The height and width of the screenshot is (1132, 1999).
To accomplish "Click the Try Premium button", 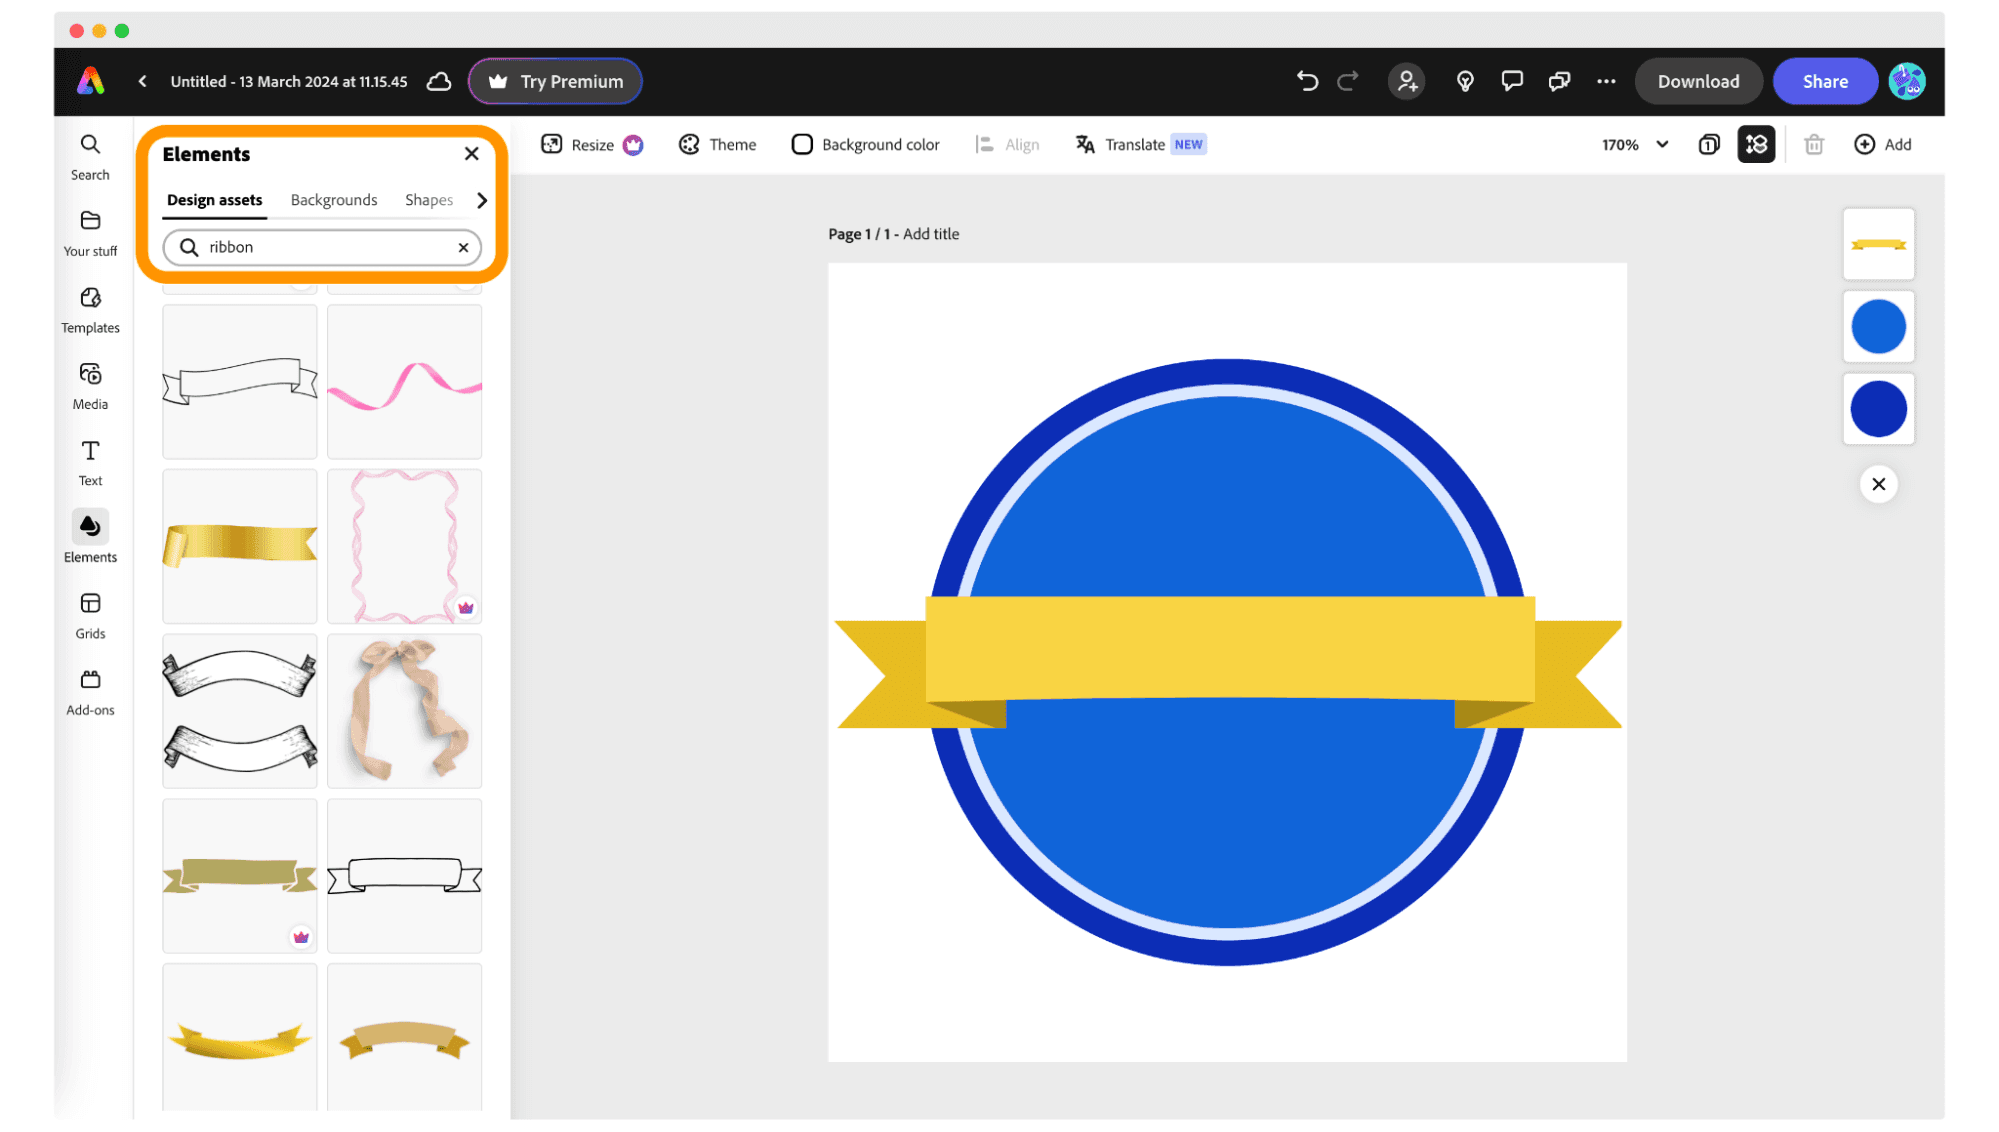I will tap(555, 81).
